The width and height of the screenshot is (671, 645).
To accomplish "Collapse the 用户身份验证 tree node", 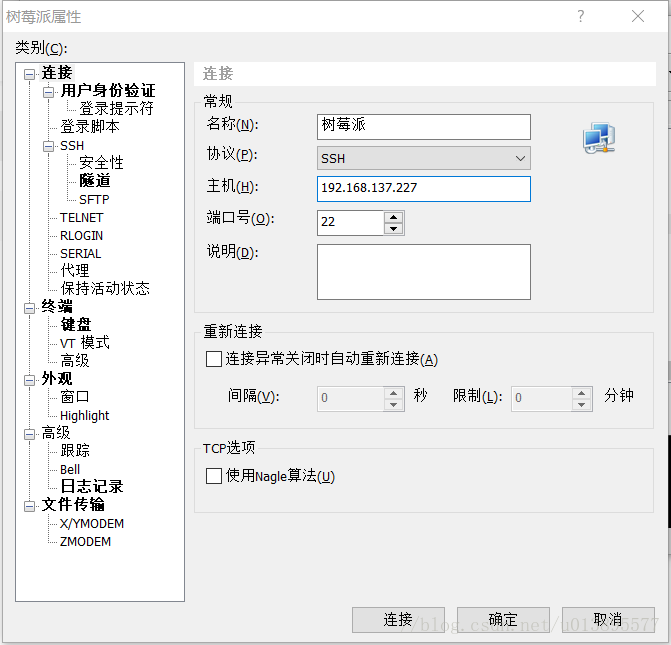I will point(48,92).
